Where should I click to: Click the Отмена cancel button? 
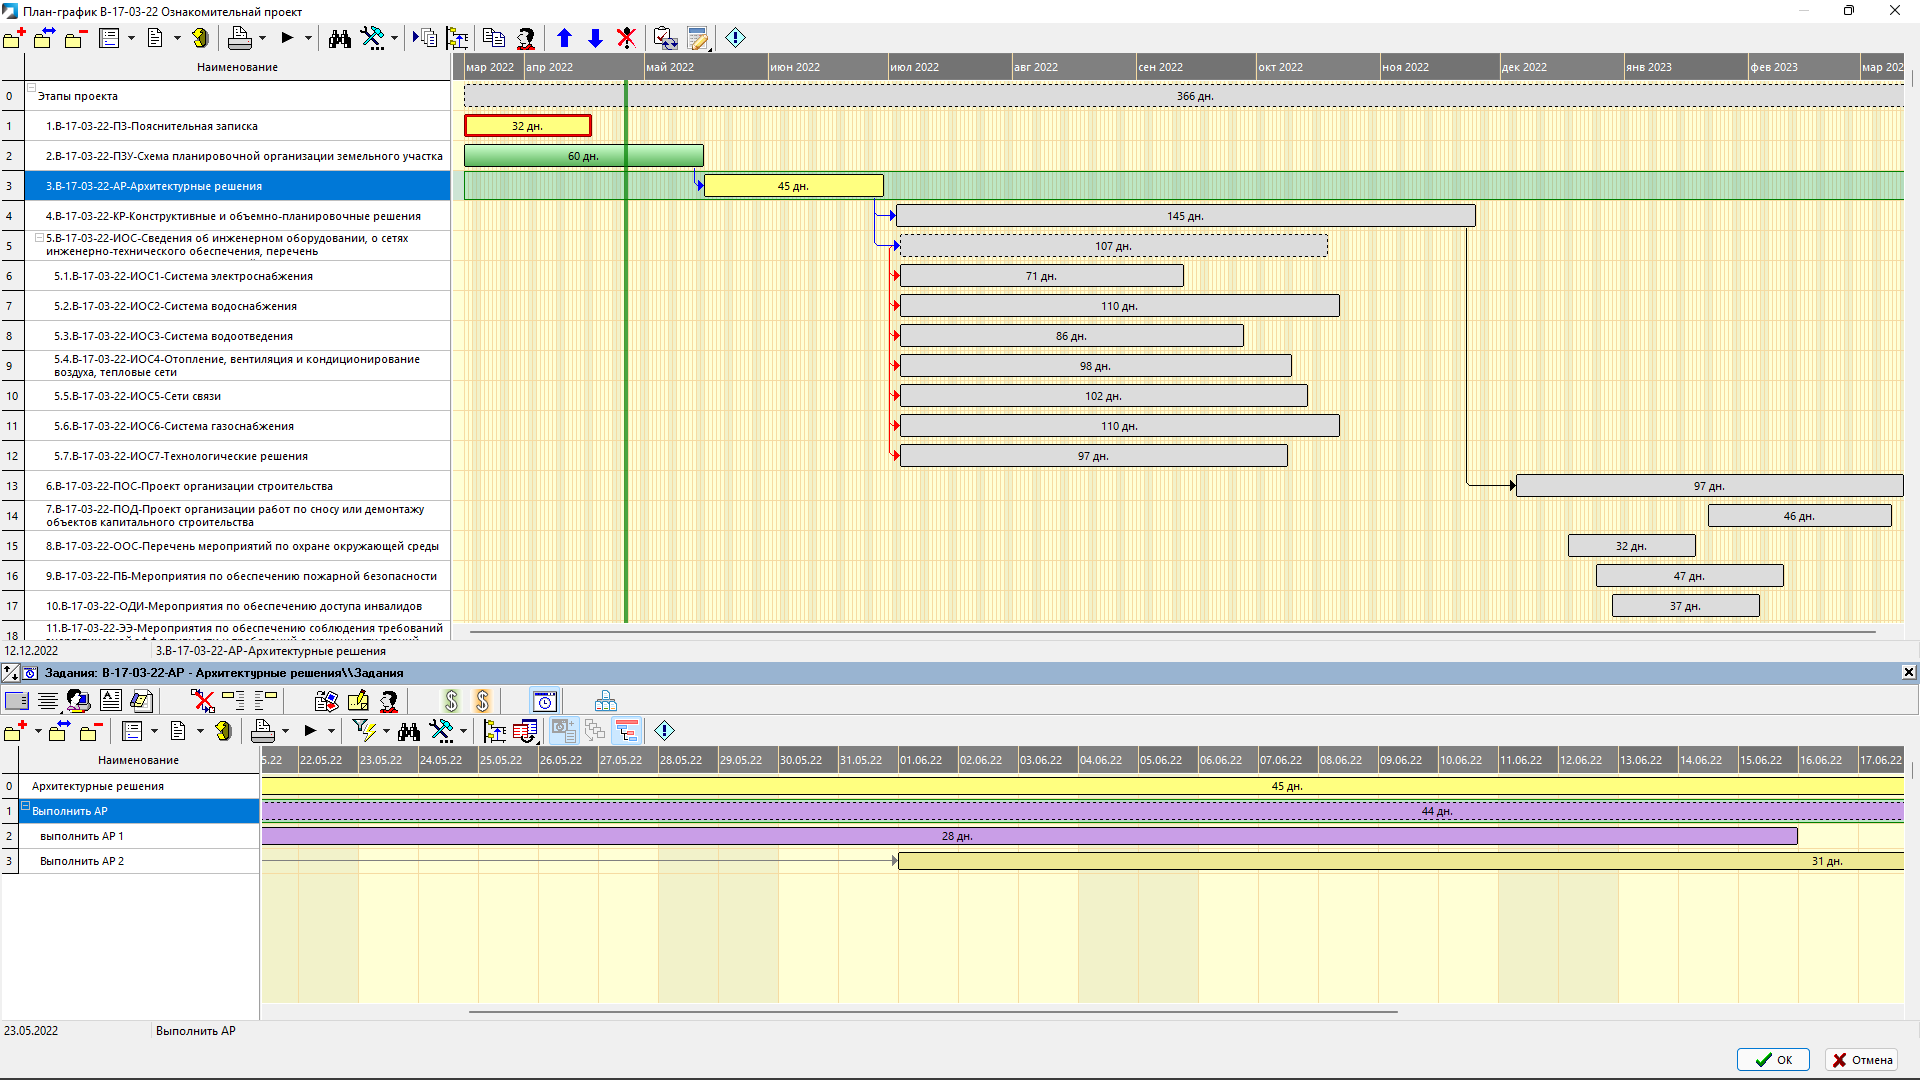click(x=1861, y=1060)
